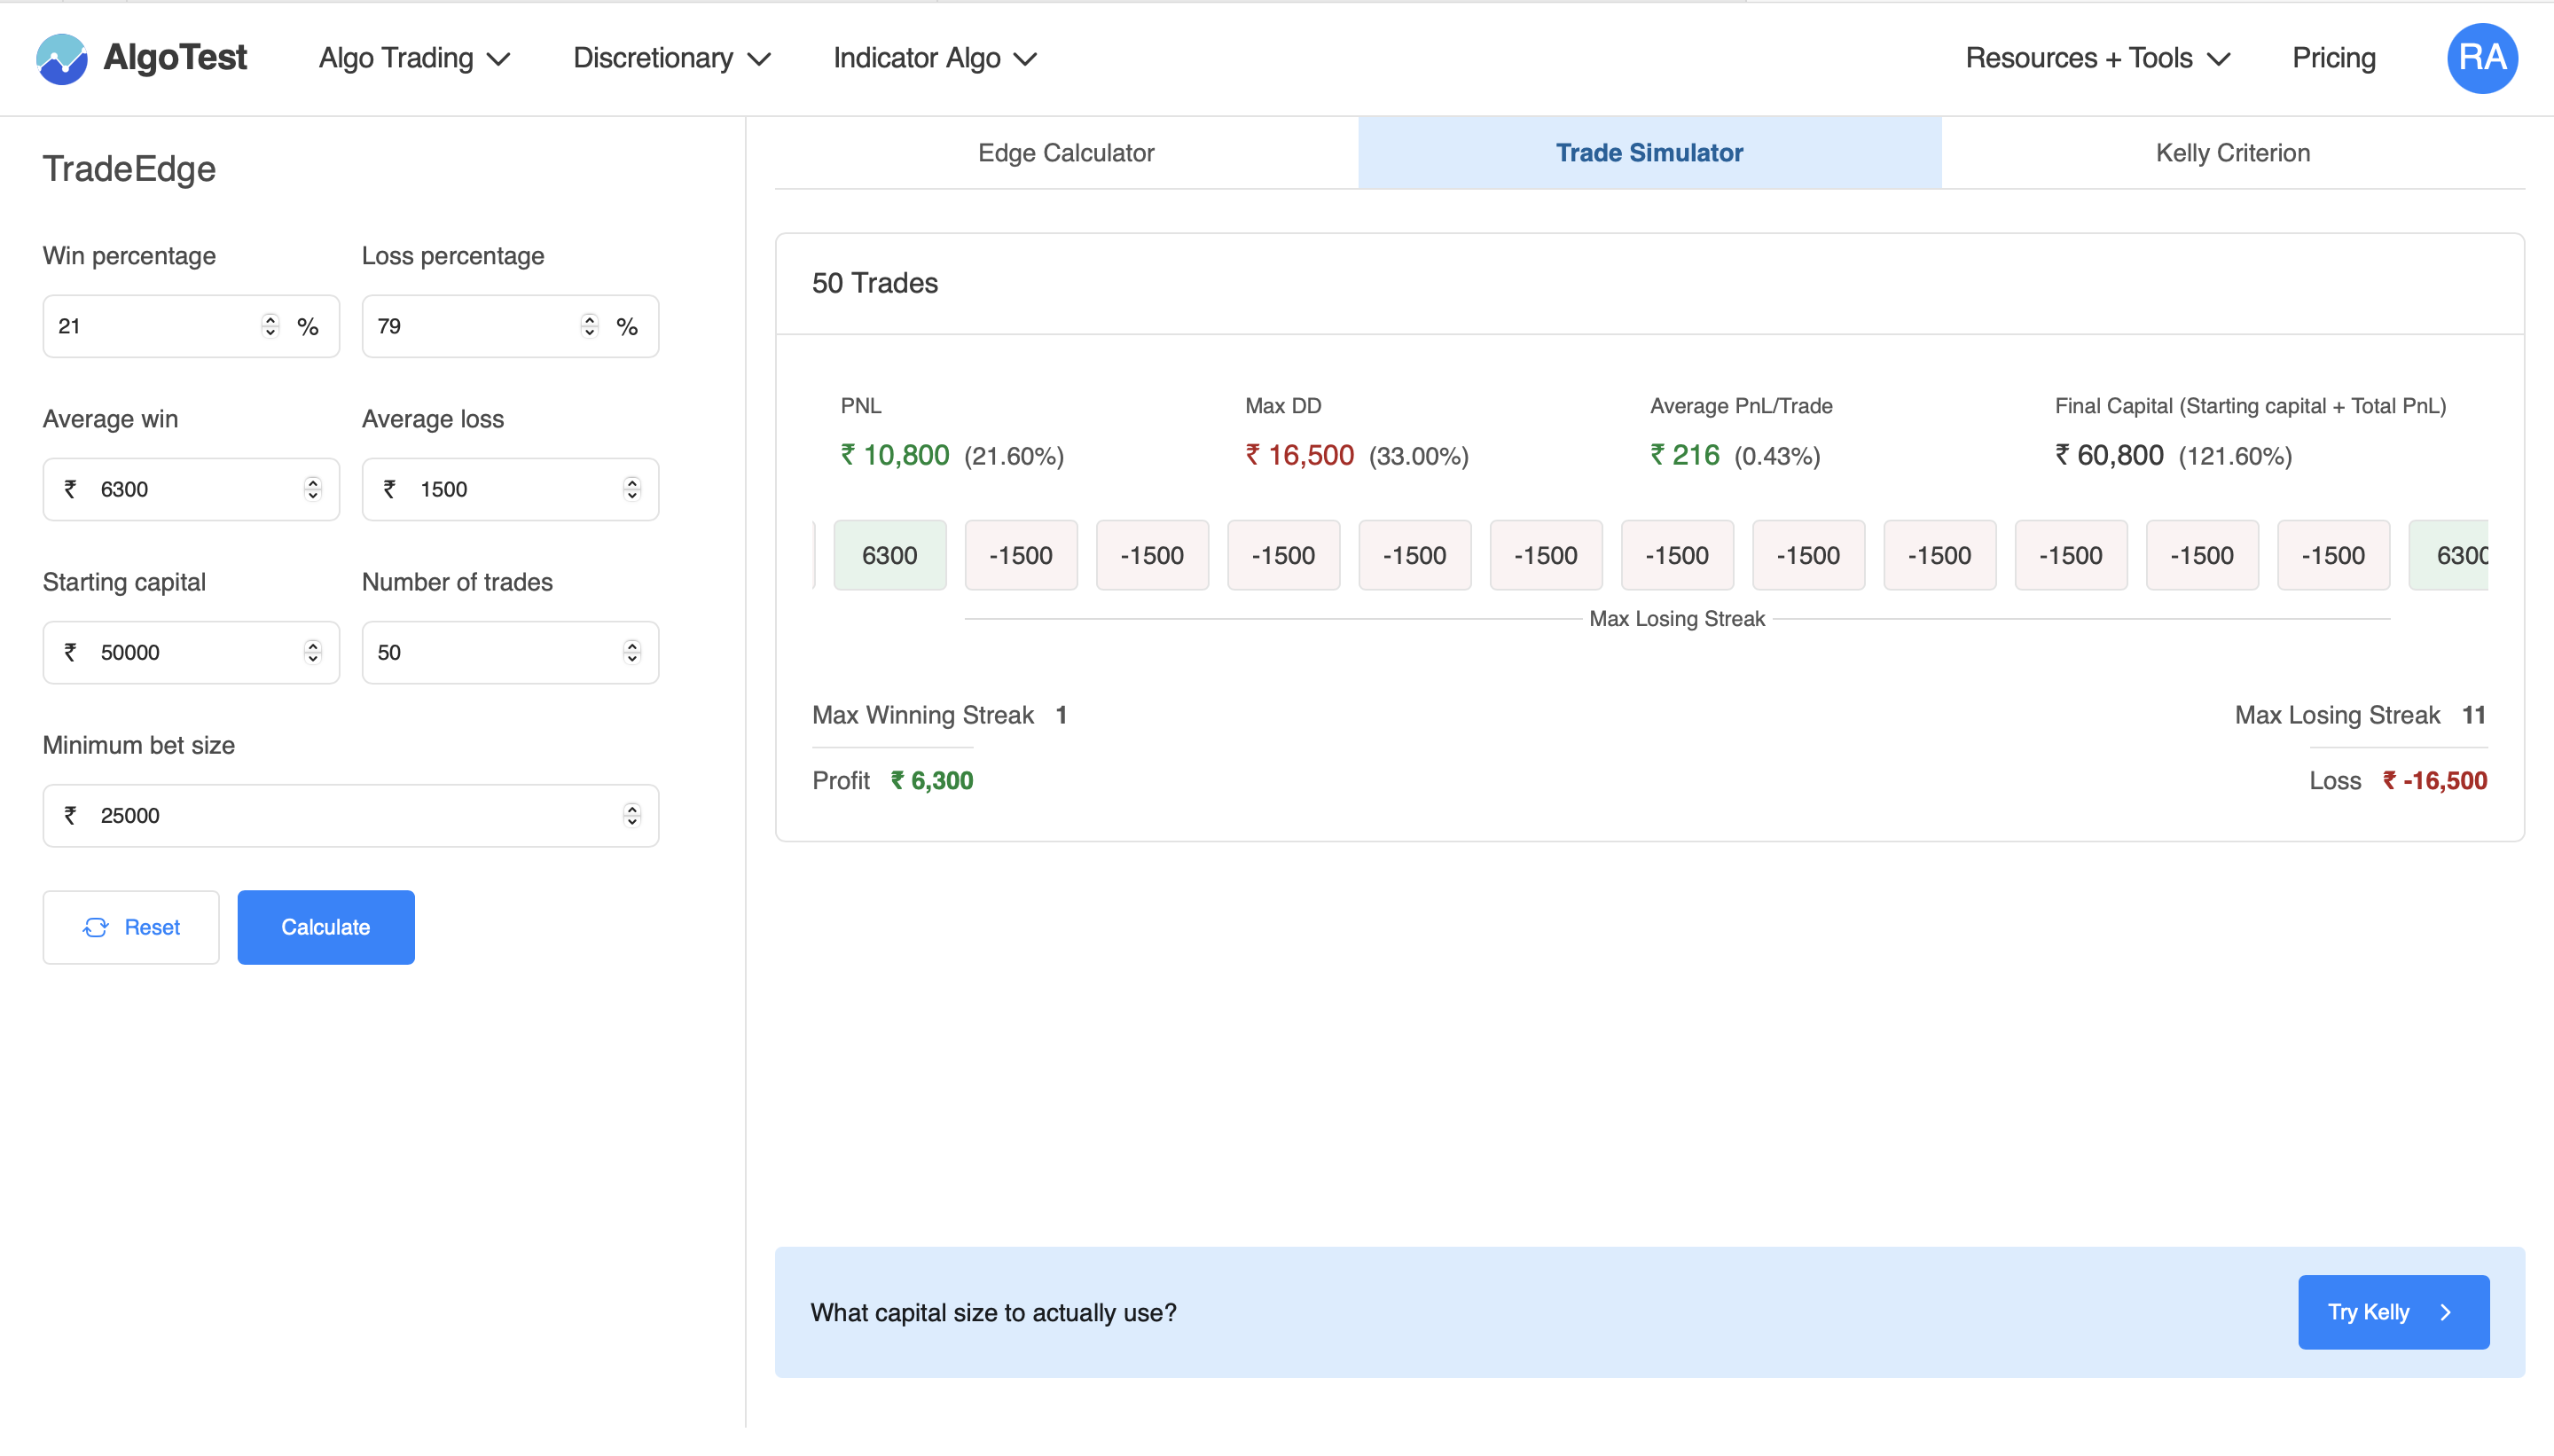
Task: Click the circular refresh icon beside Reset
Action: coord(96,927)
